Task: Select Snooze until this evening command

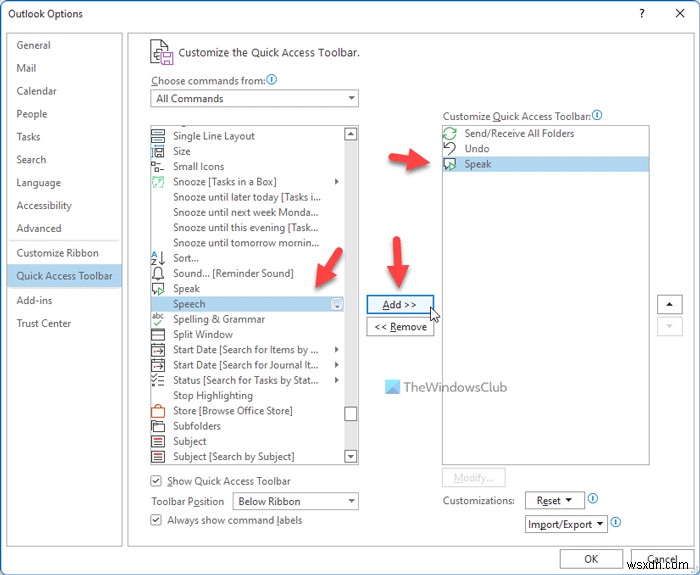Action: (x=246, y=228)
